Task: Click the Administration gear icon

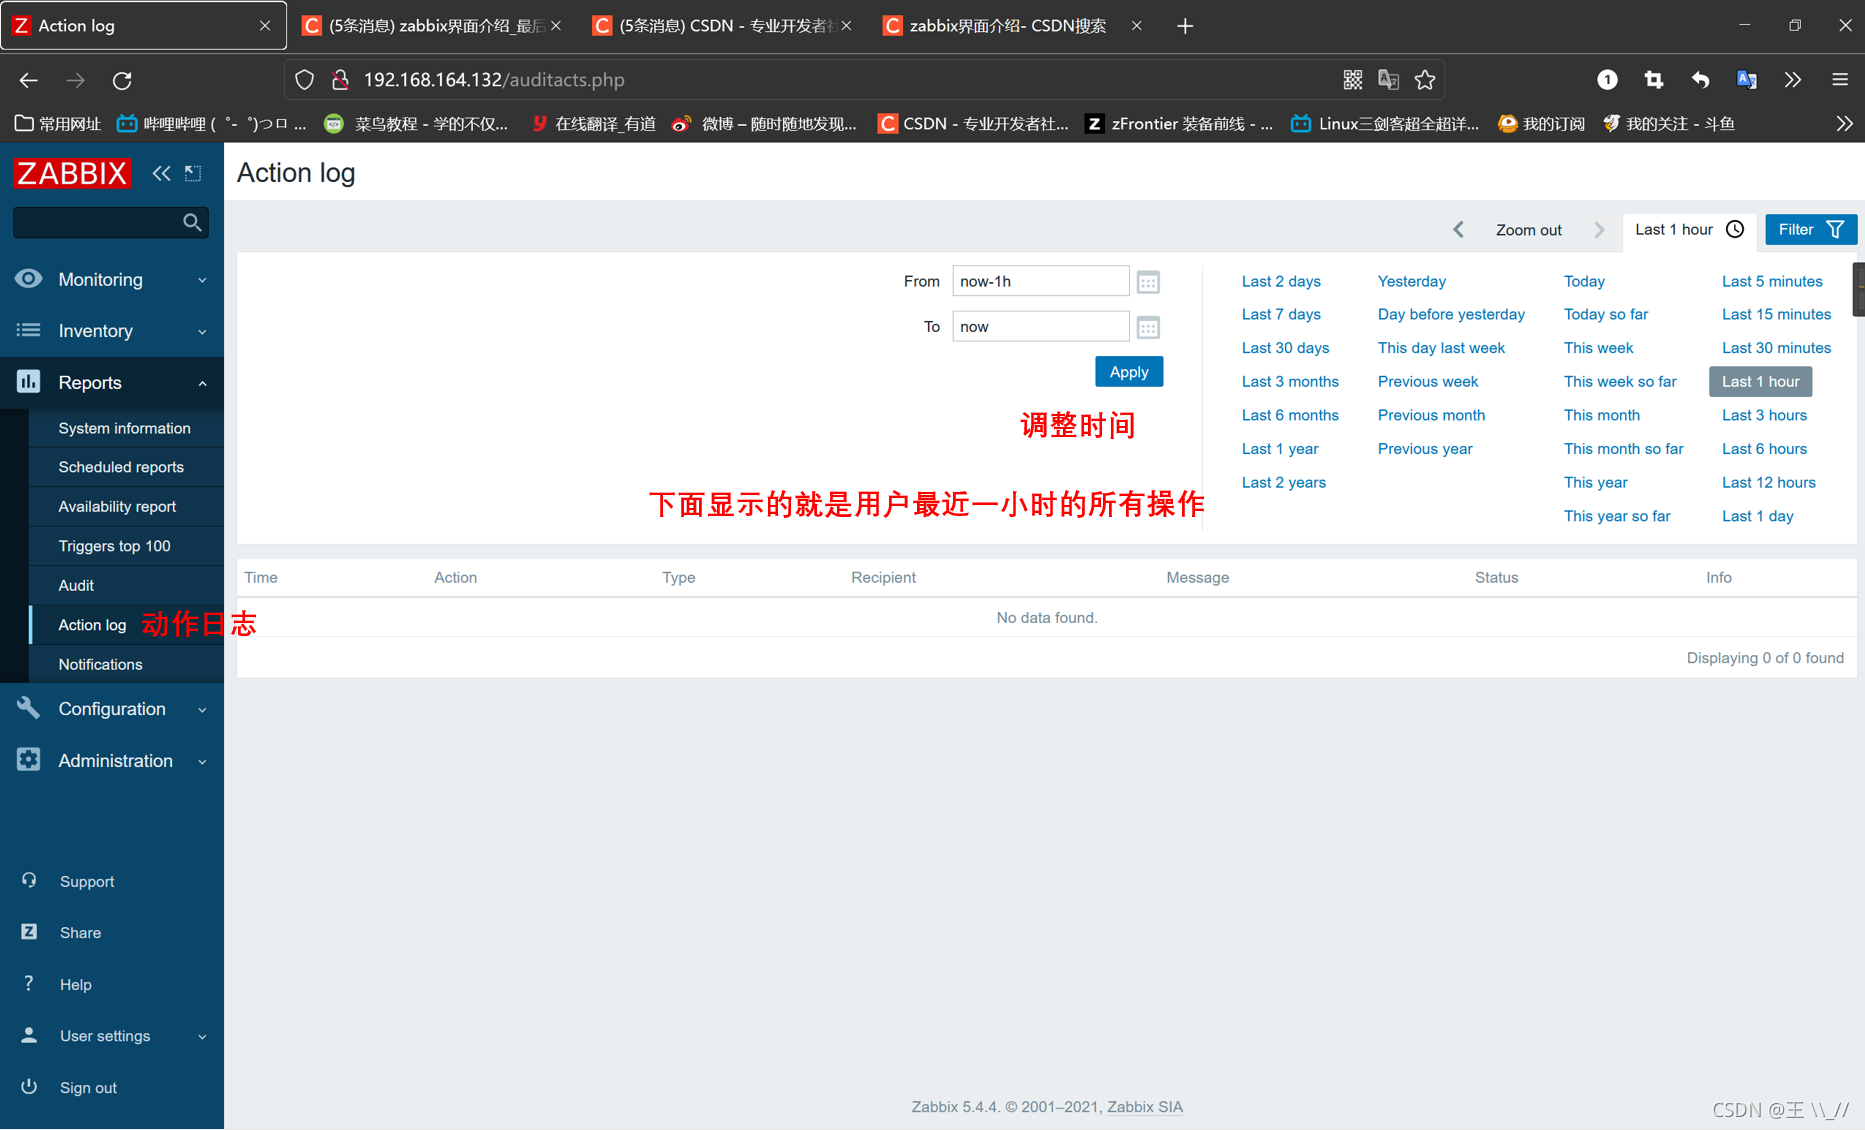Action: point(28,760)
